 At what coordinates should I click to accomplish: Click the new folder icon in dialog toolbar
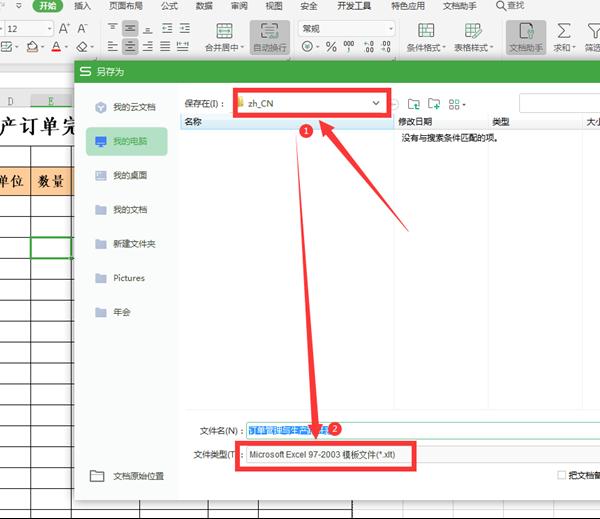coord(434,103)
